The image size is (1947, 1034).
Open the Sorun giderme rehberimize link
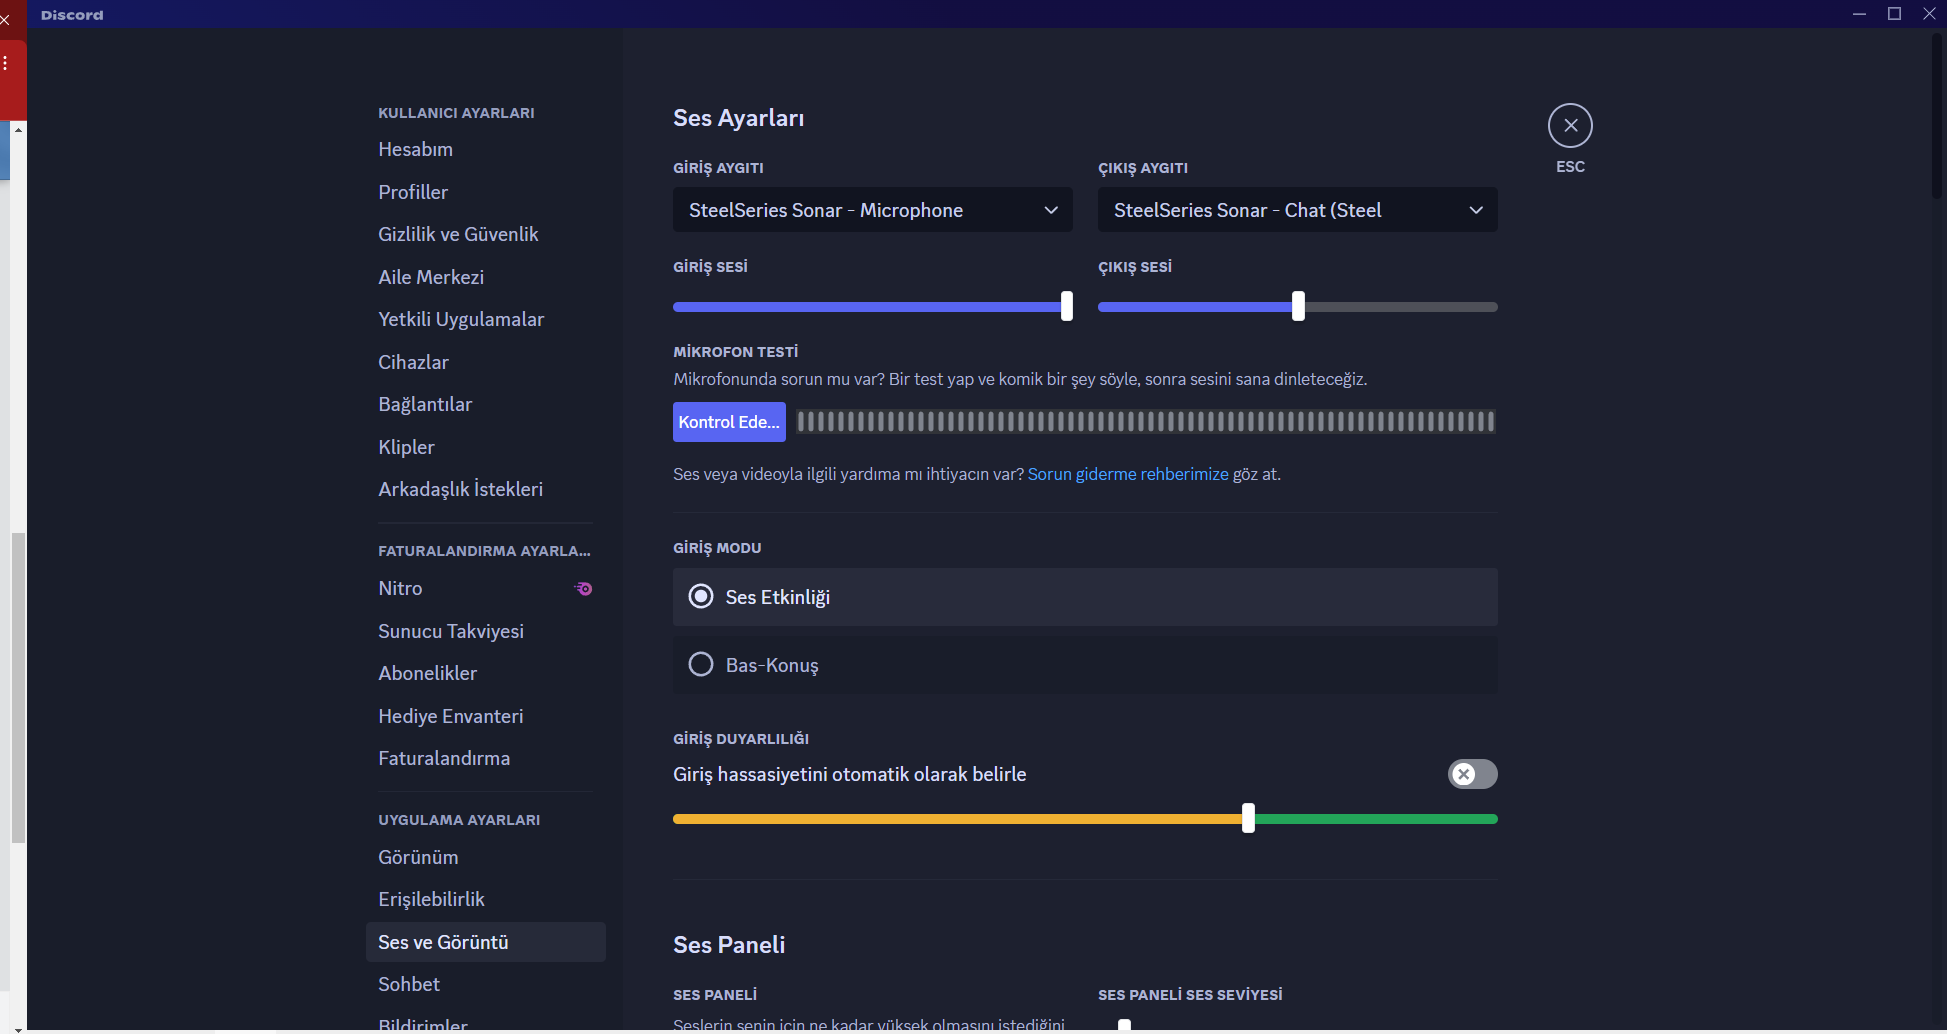click(x=1128, y=474)
